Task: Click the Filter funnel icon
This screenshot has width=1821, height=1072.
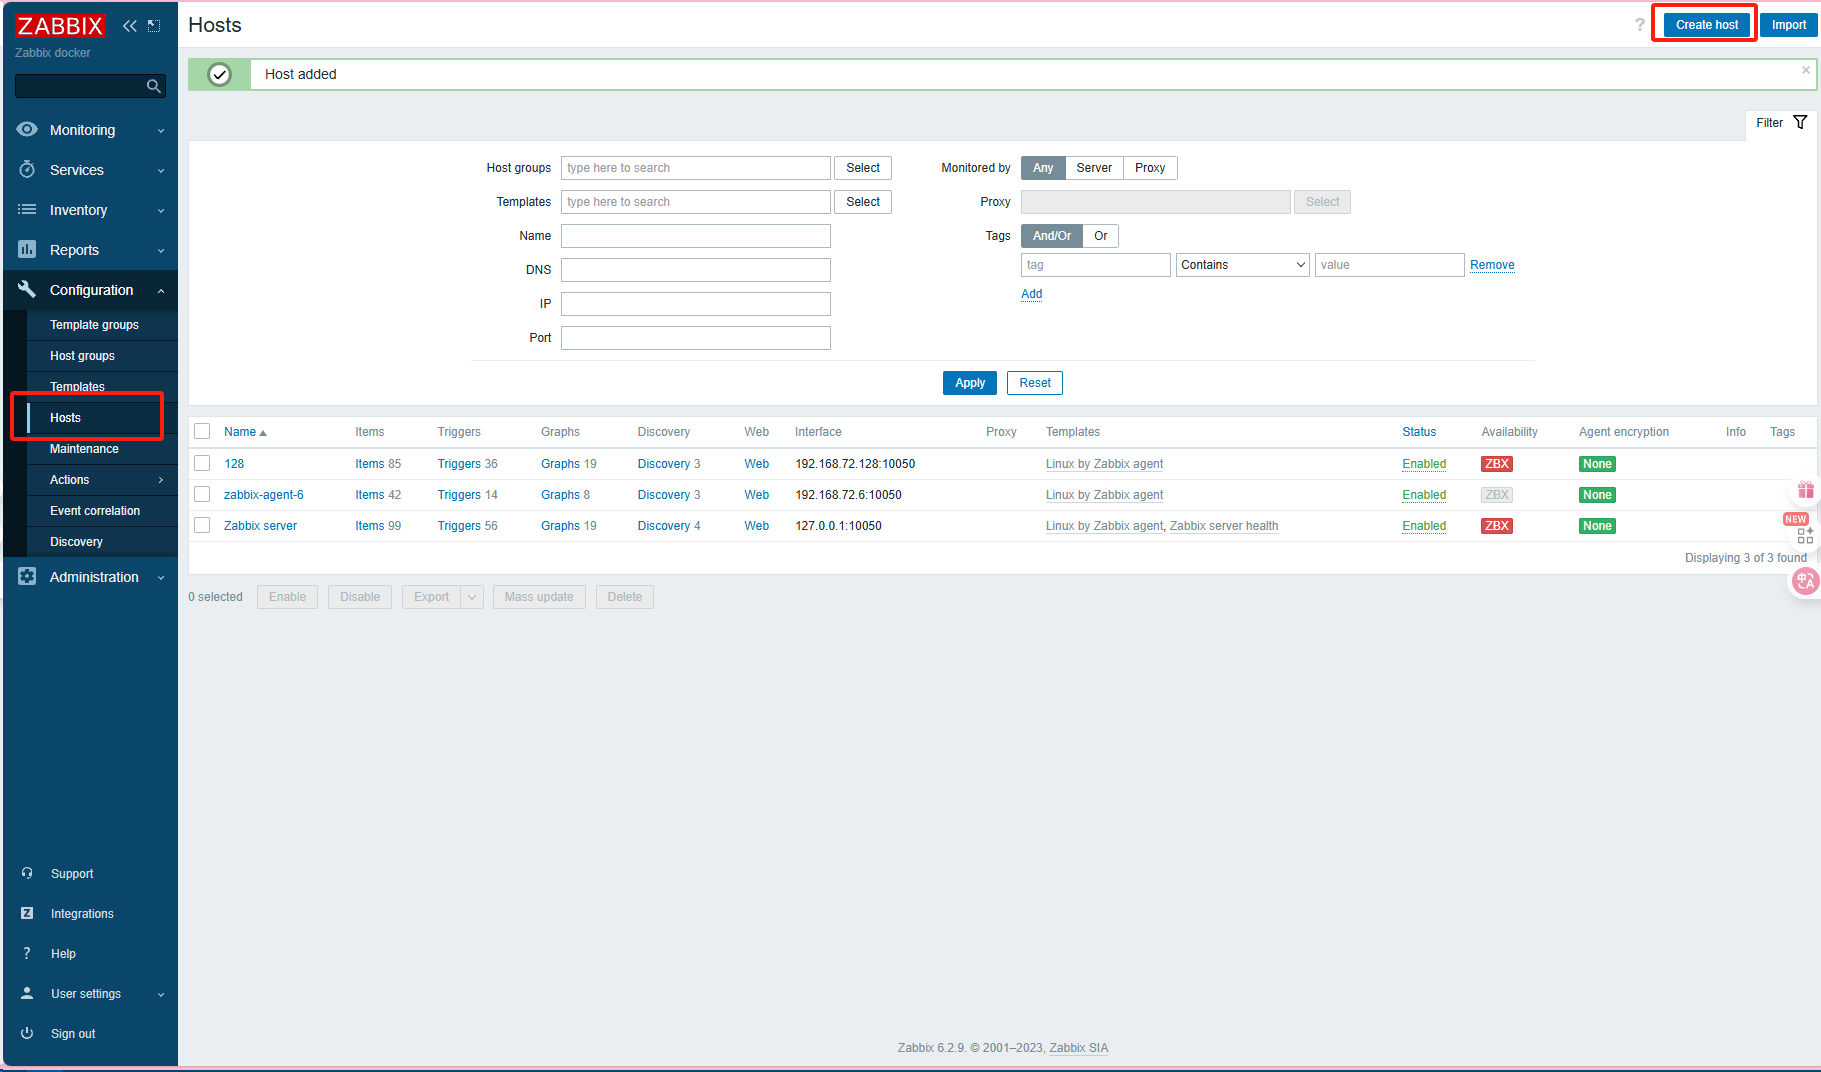Action: click(x=1800, y=122)
